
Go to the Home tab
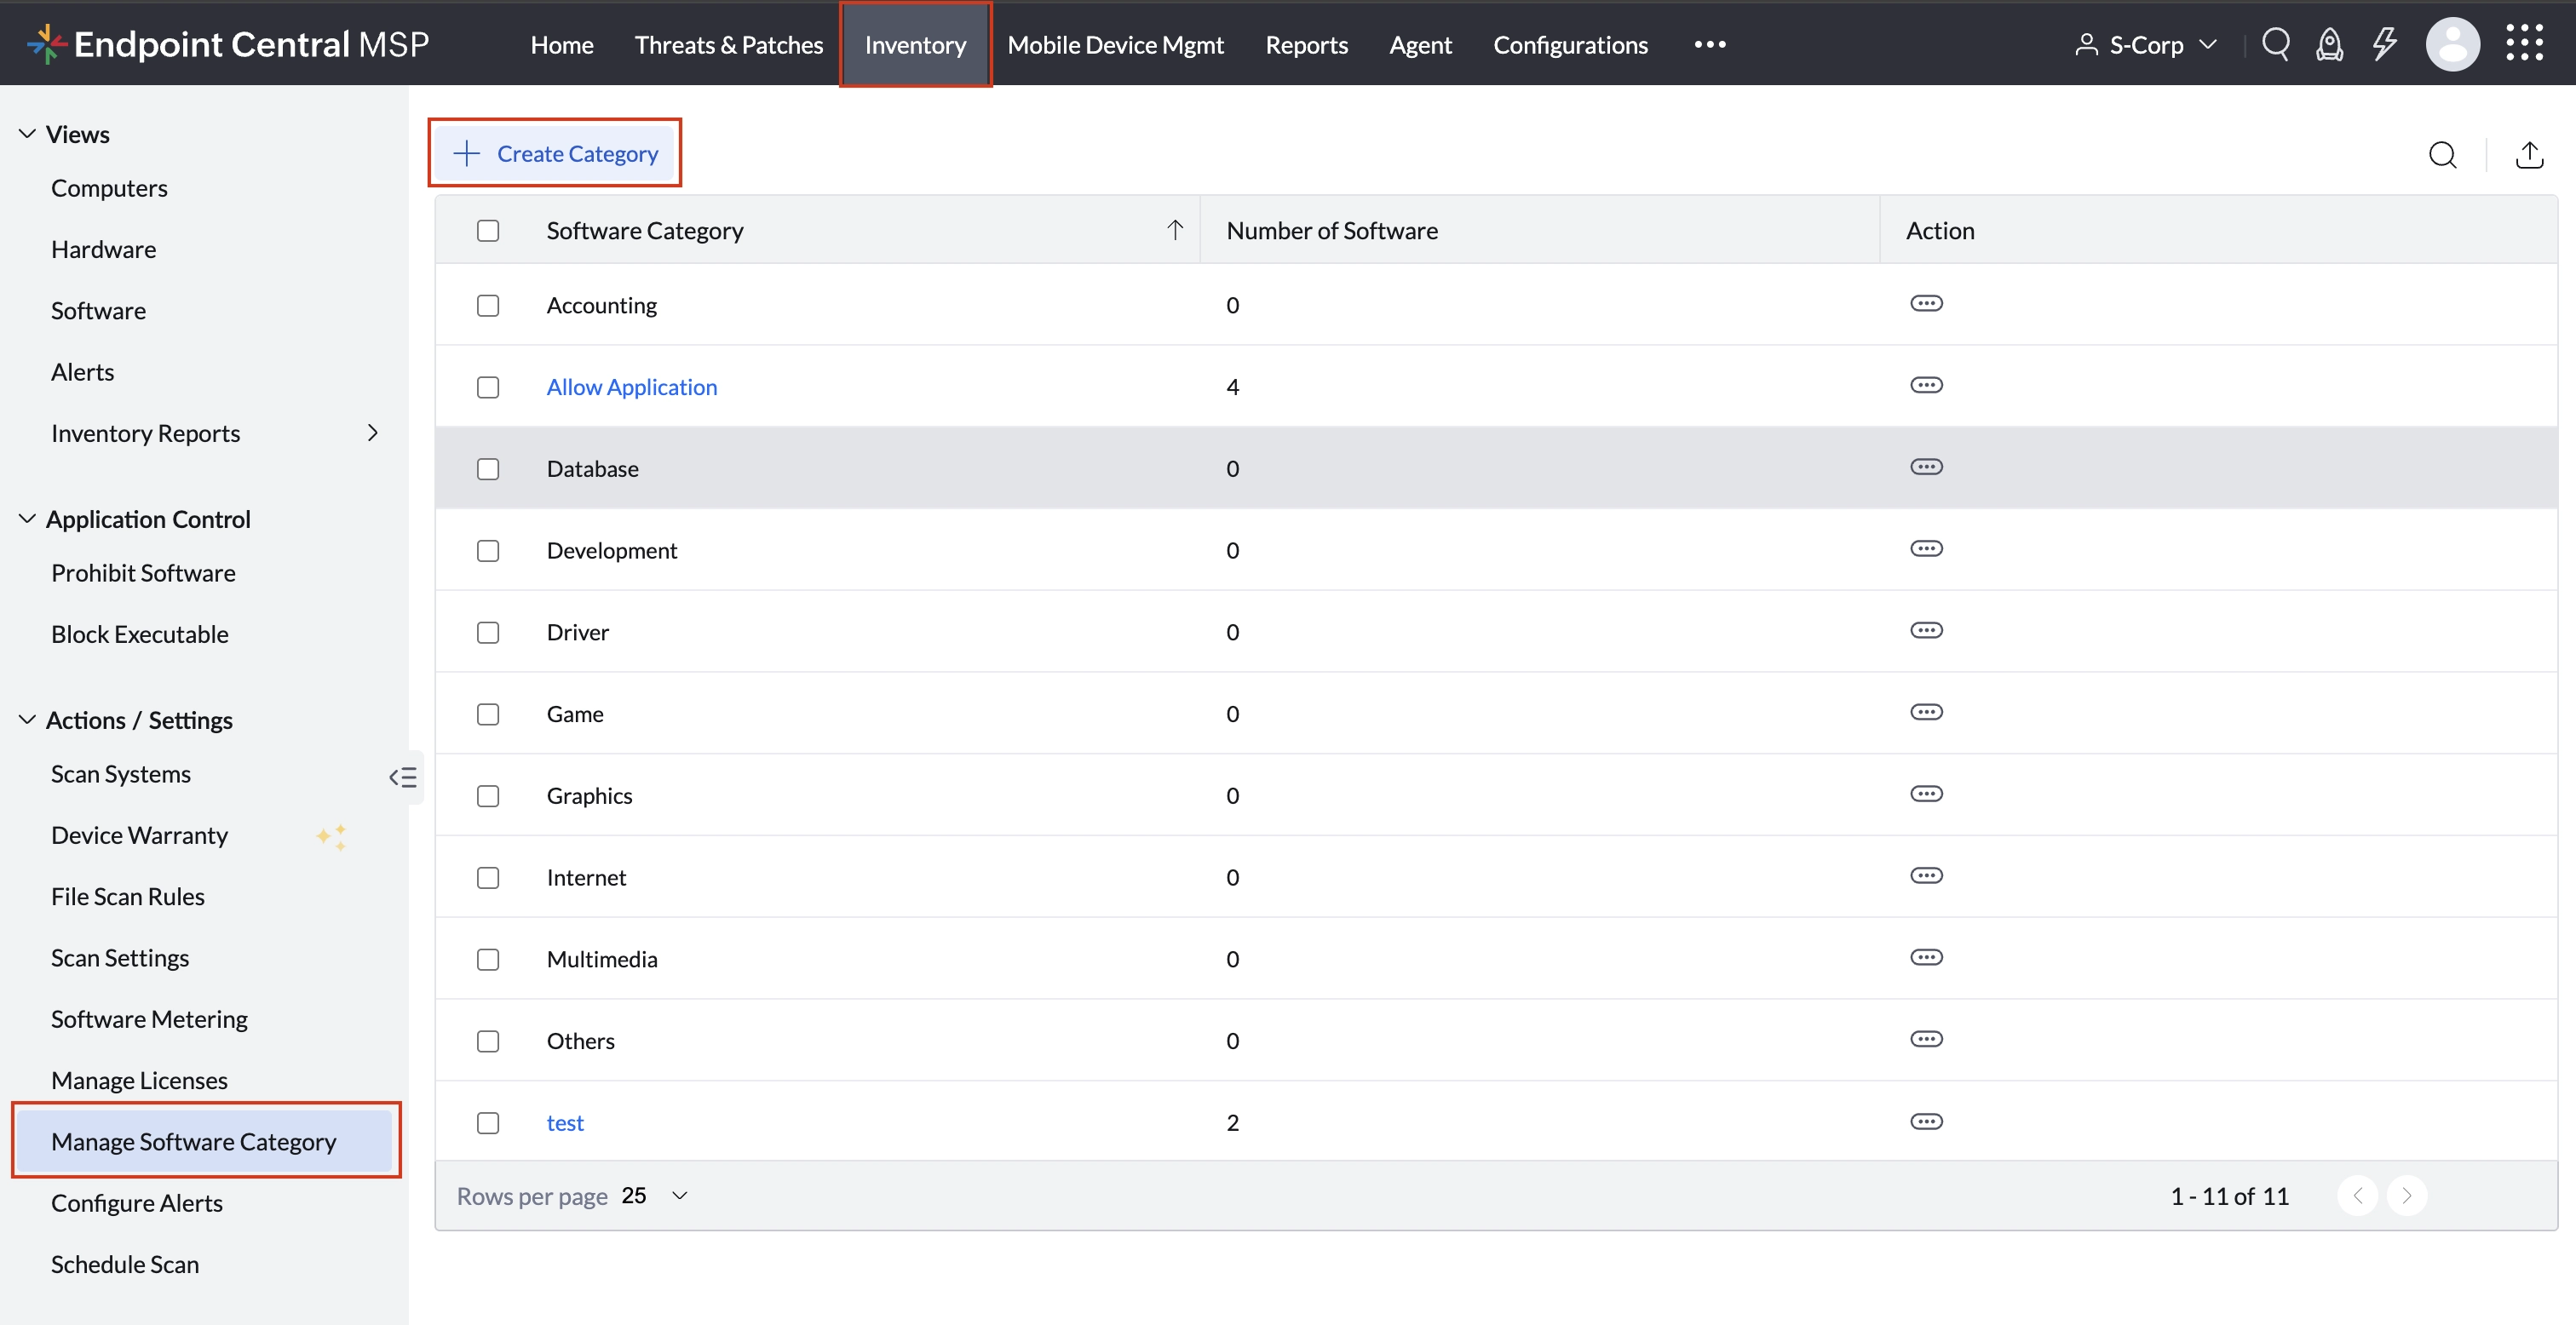[562, 44]
